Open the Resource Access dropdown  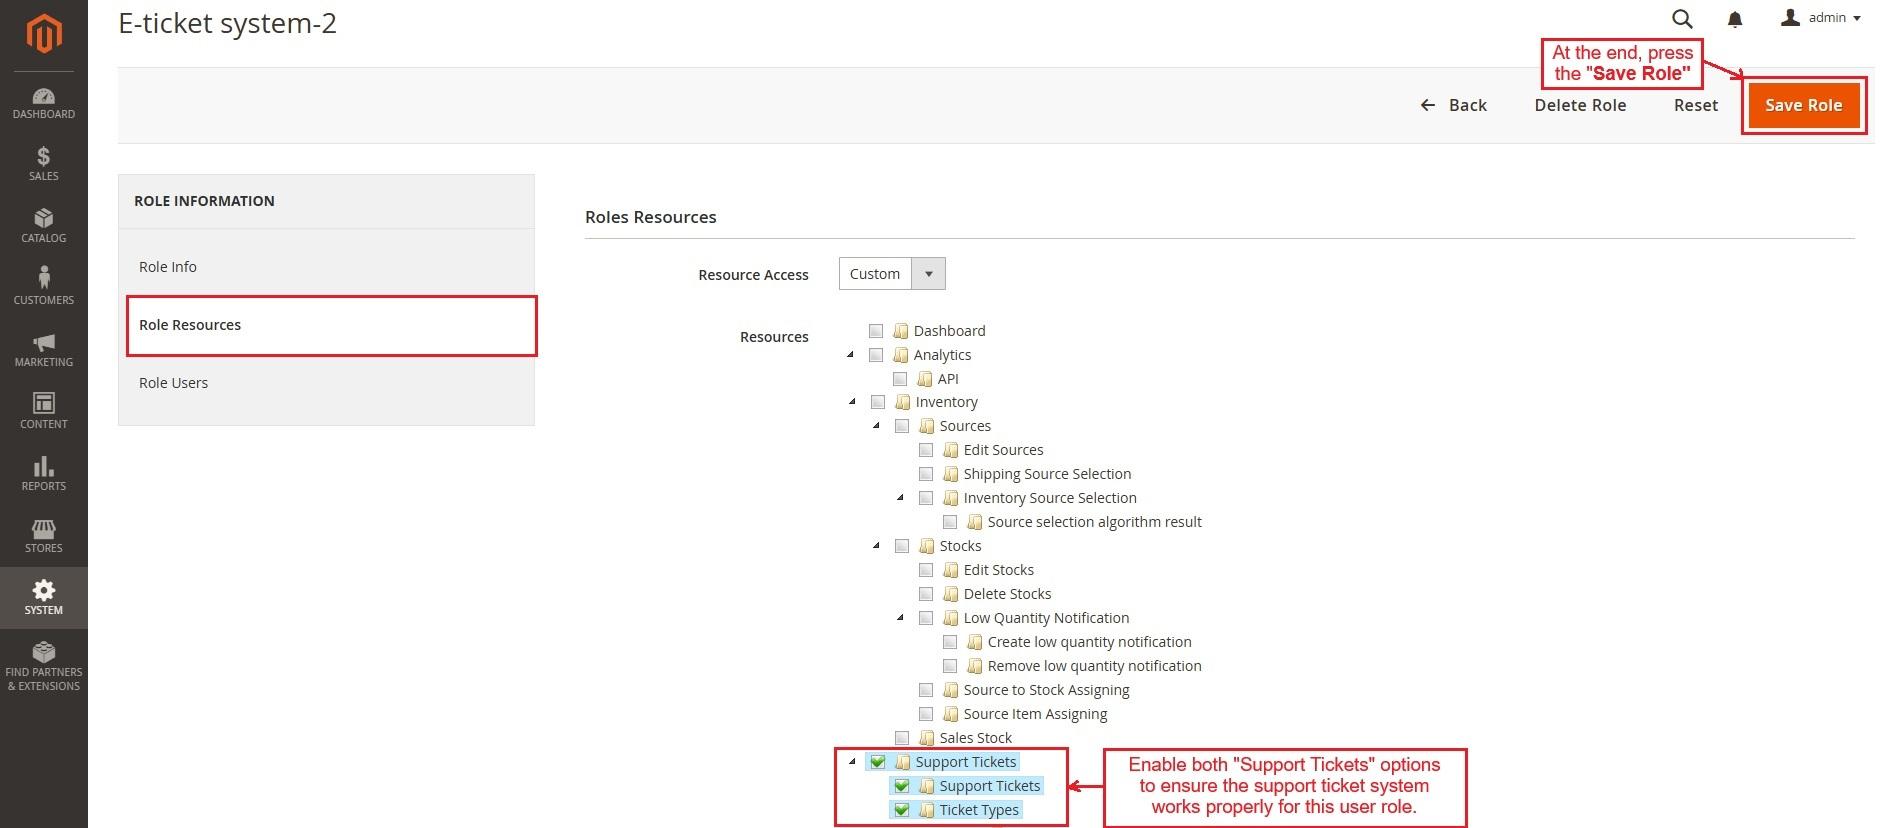(892, 274)
